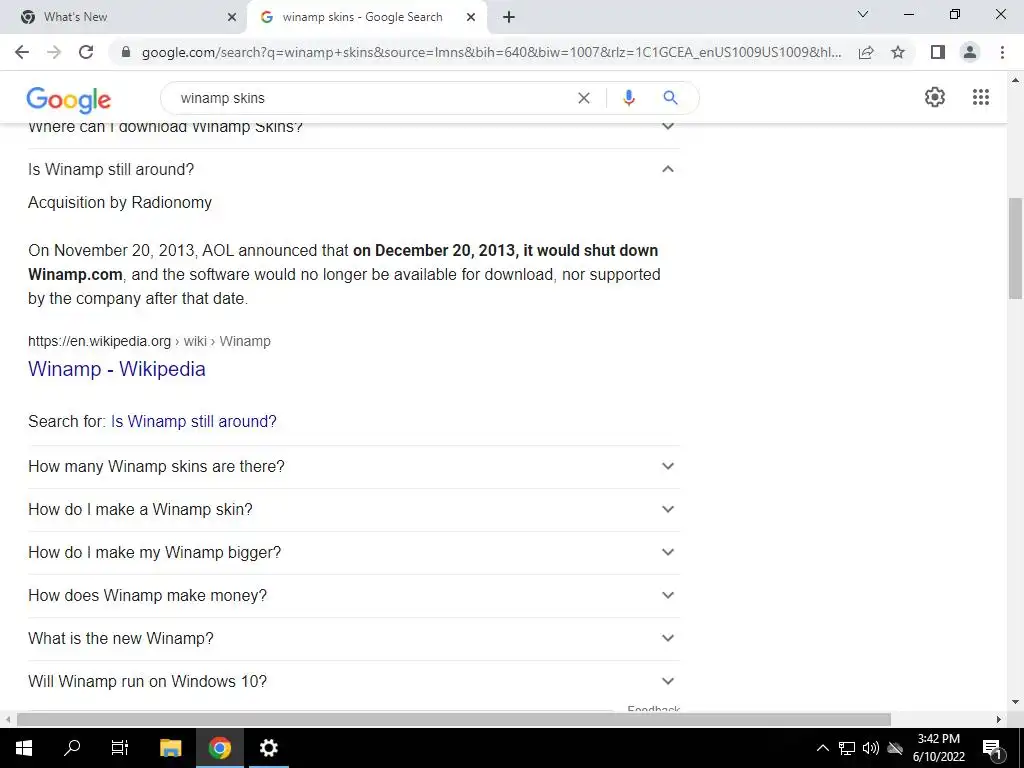
Task: Go back to the previous page
Action: [22, 52]
